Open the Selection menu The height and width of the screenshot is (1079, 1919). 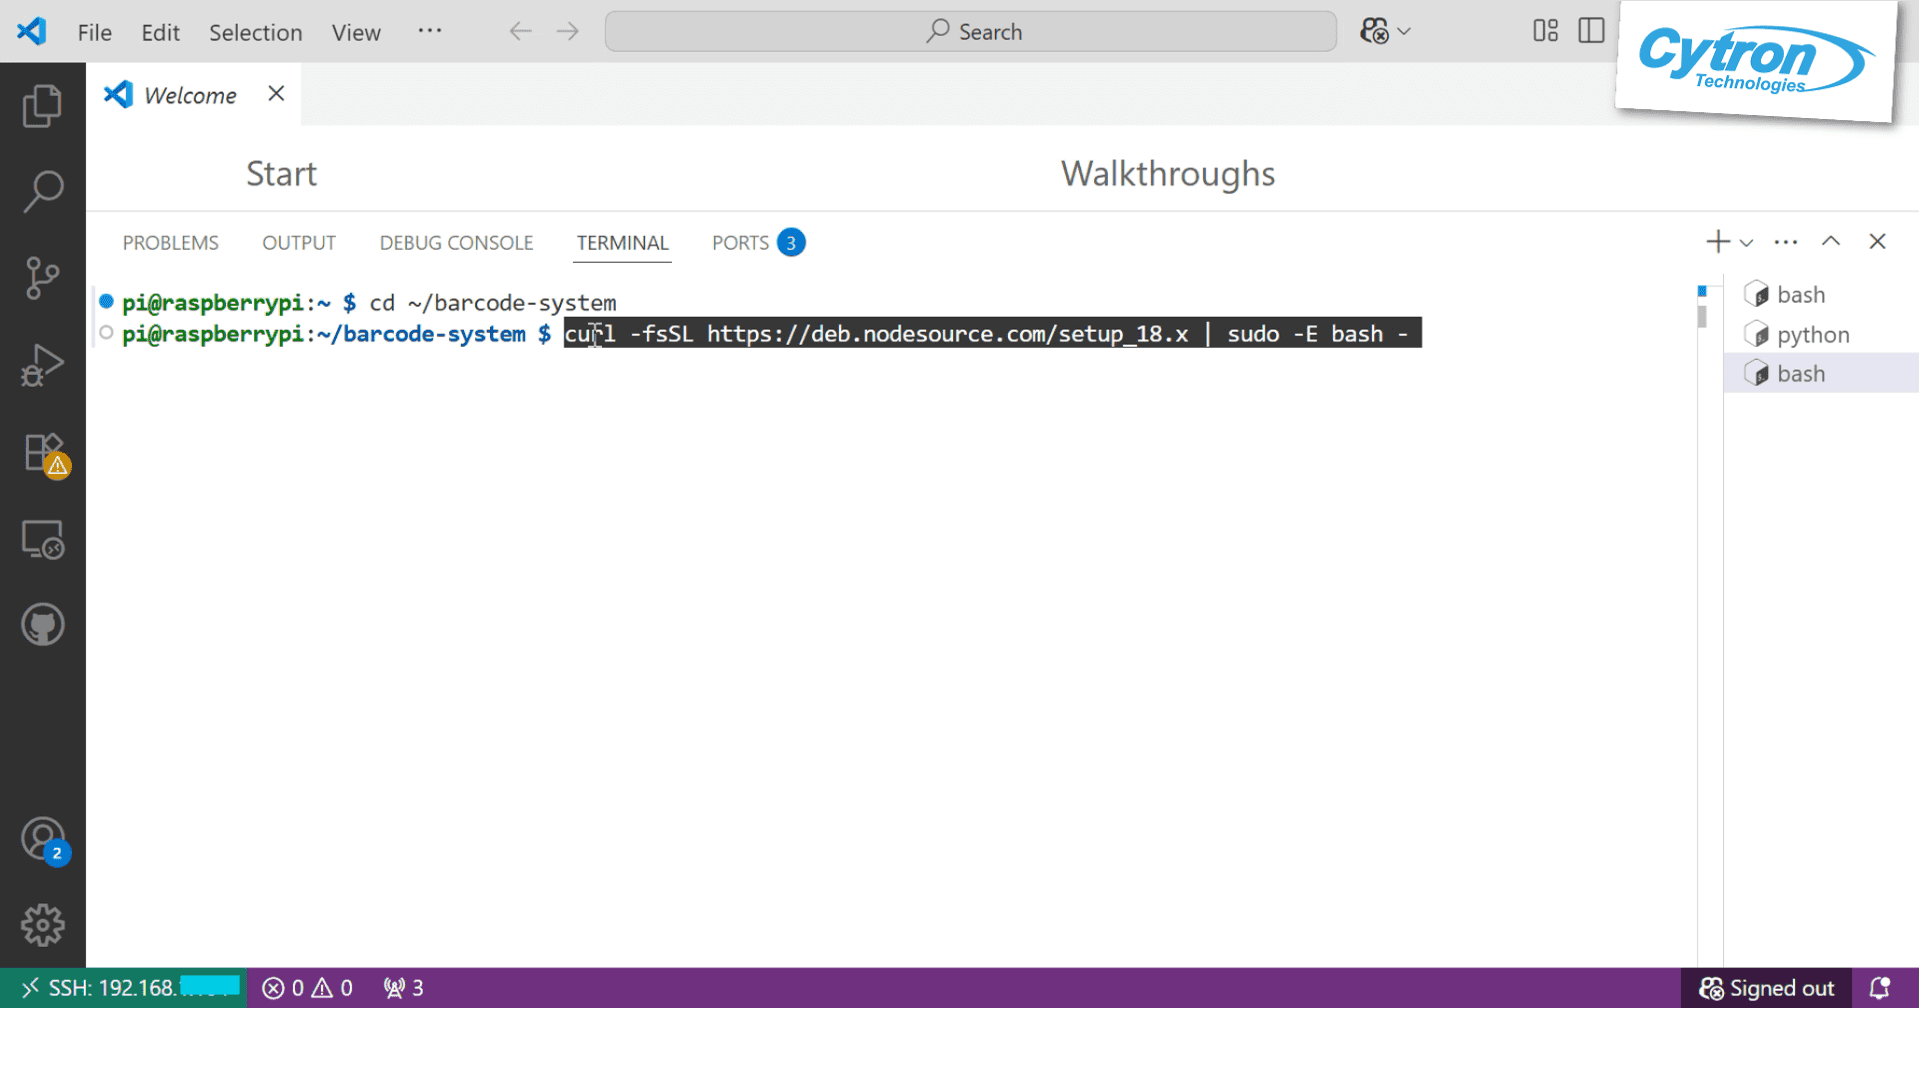point(255,32)
